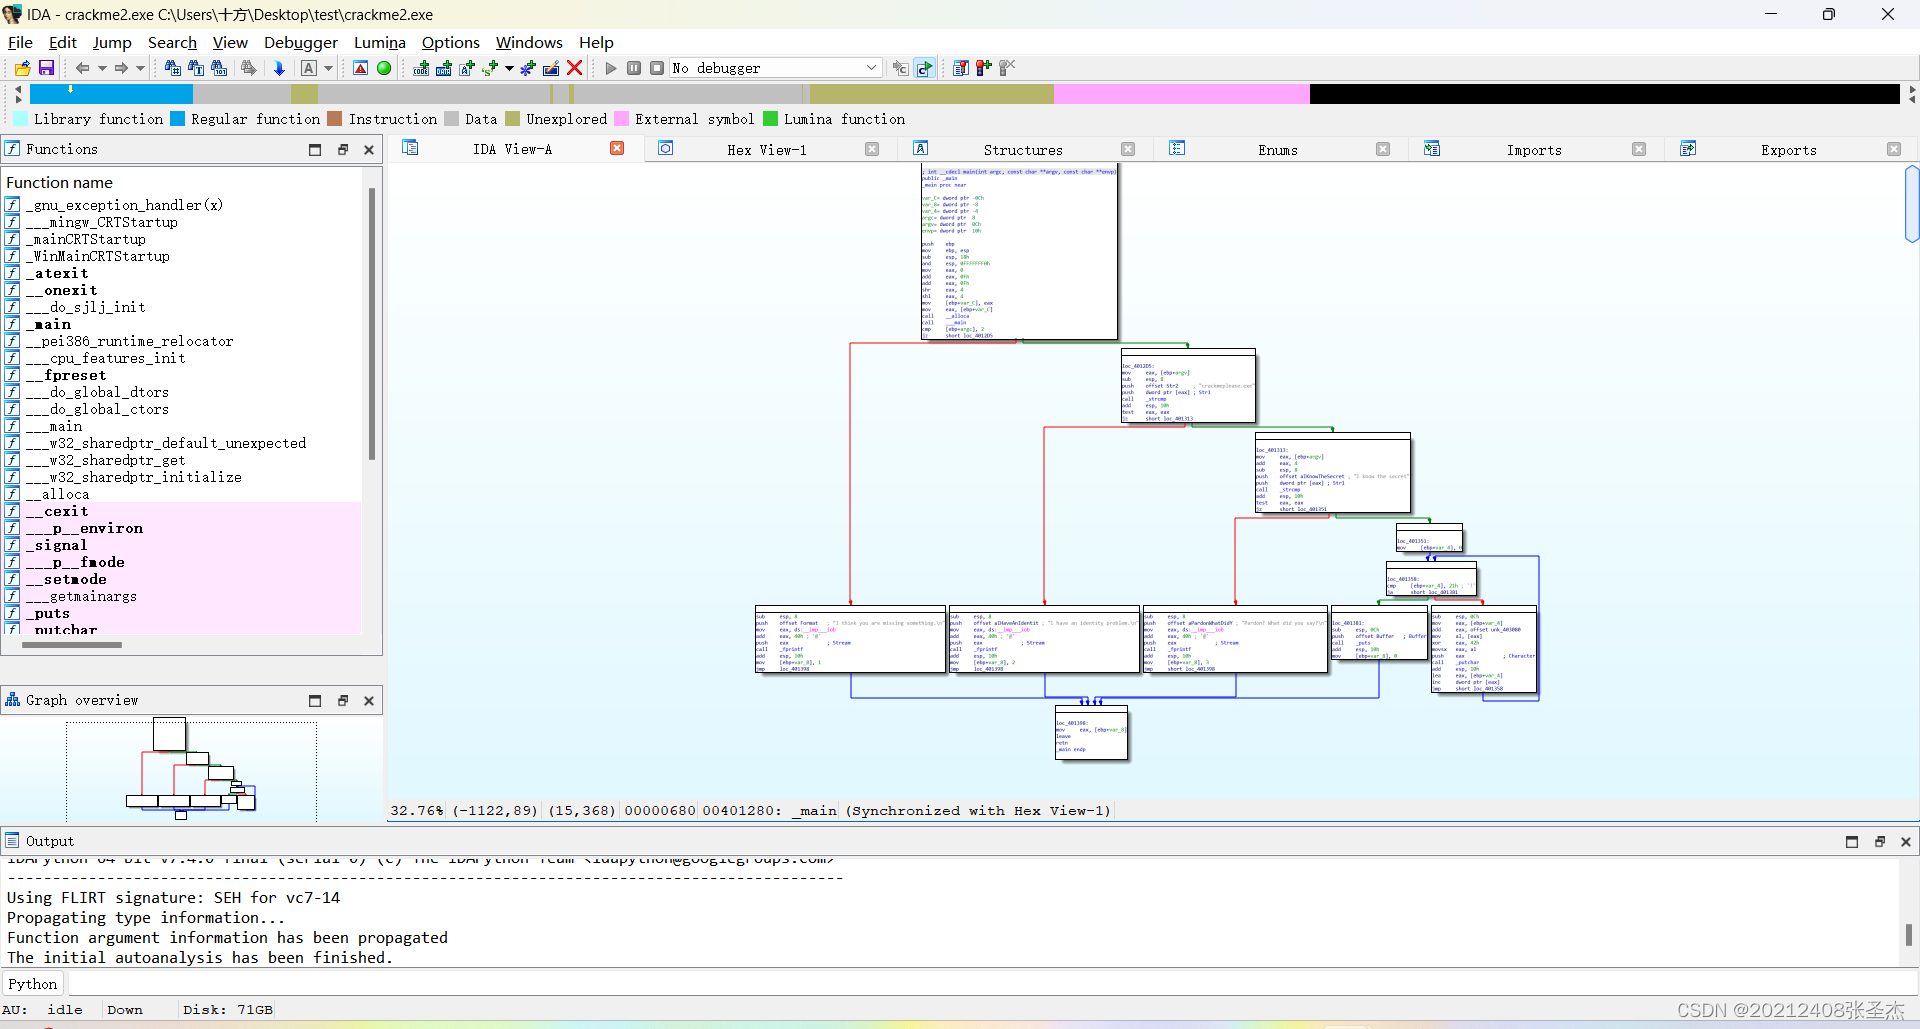Open the Lumina menu
Viewport: 1920px width, 1029px height.
click(x=380, y=42)
